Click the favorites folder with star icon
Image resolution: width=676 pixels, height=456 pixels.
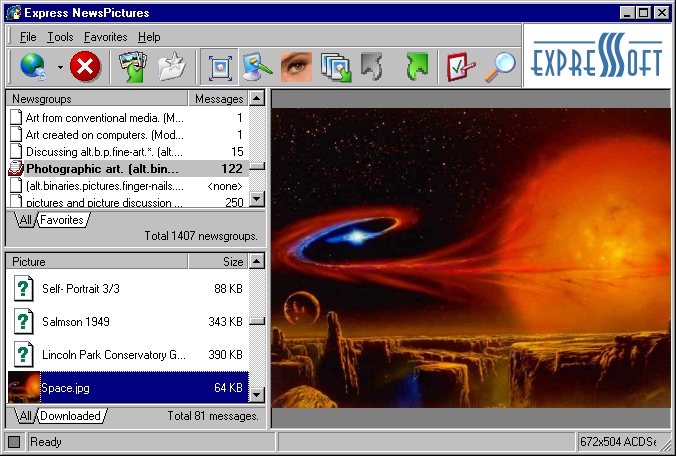(x=172, y=67)
